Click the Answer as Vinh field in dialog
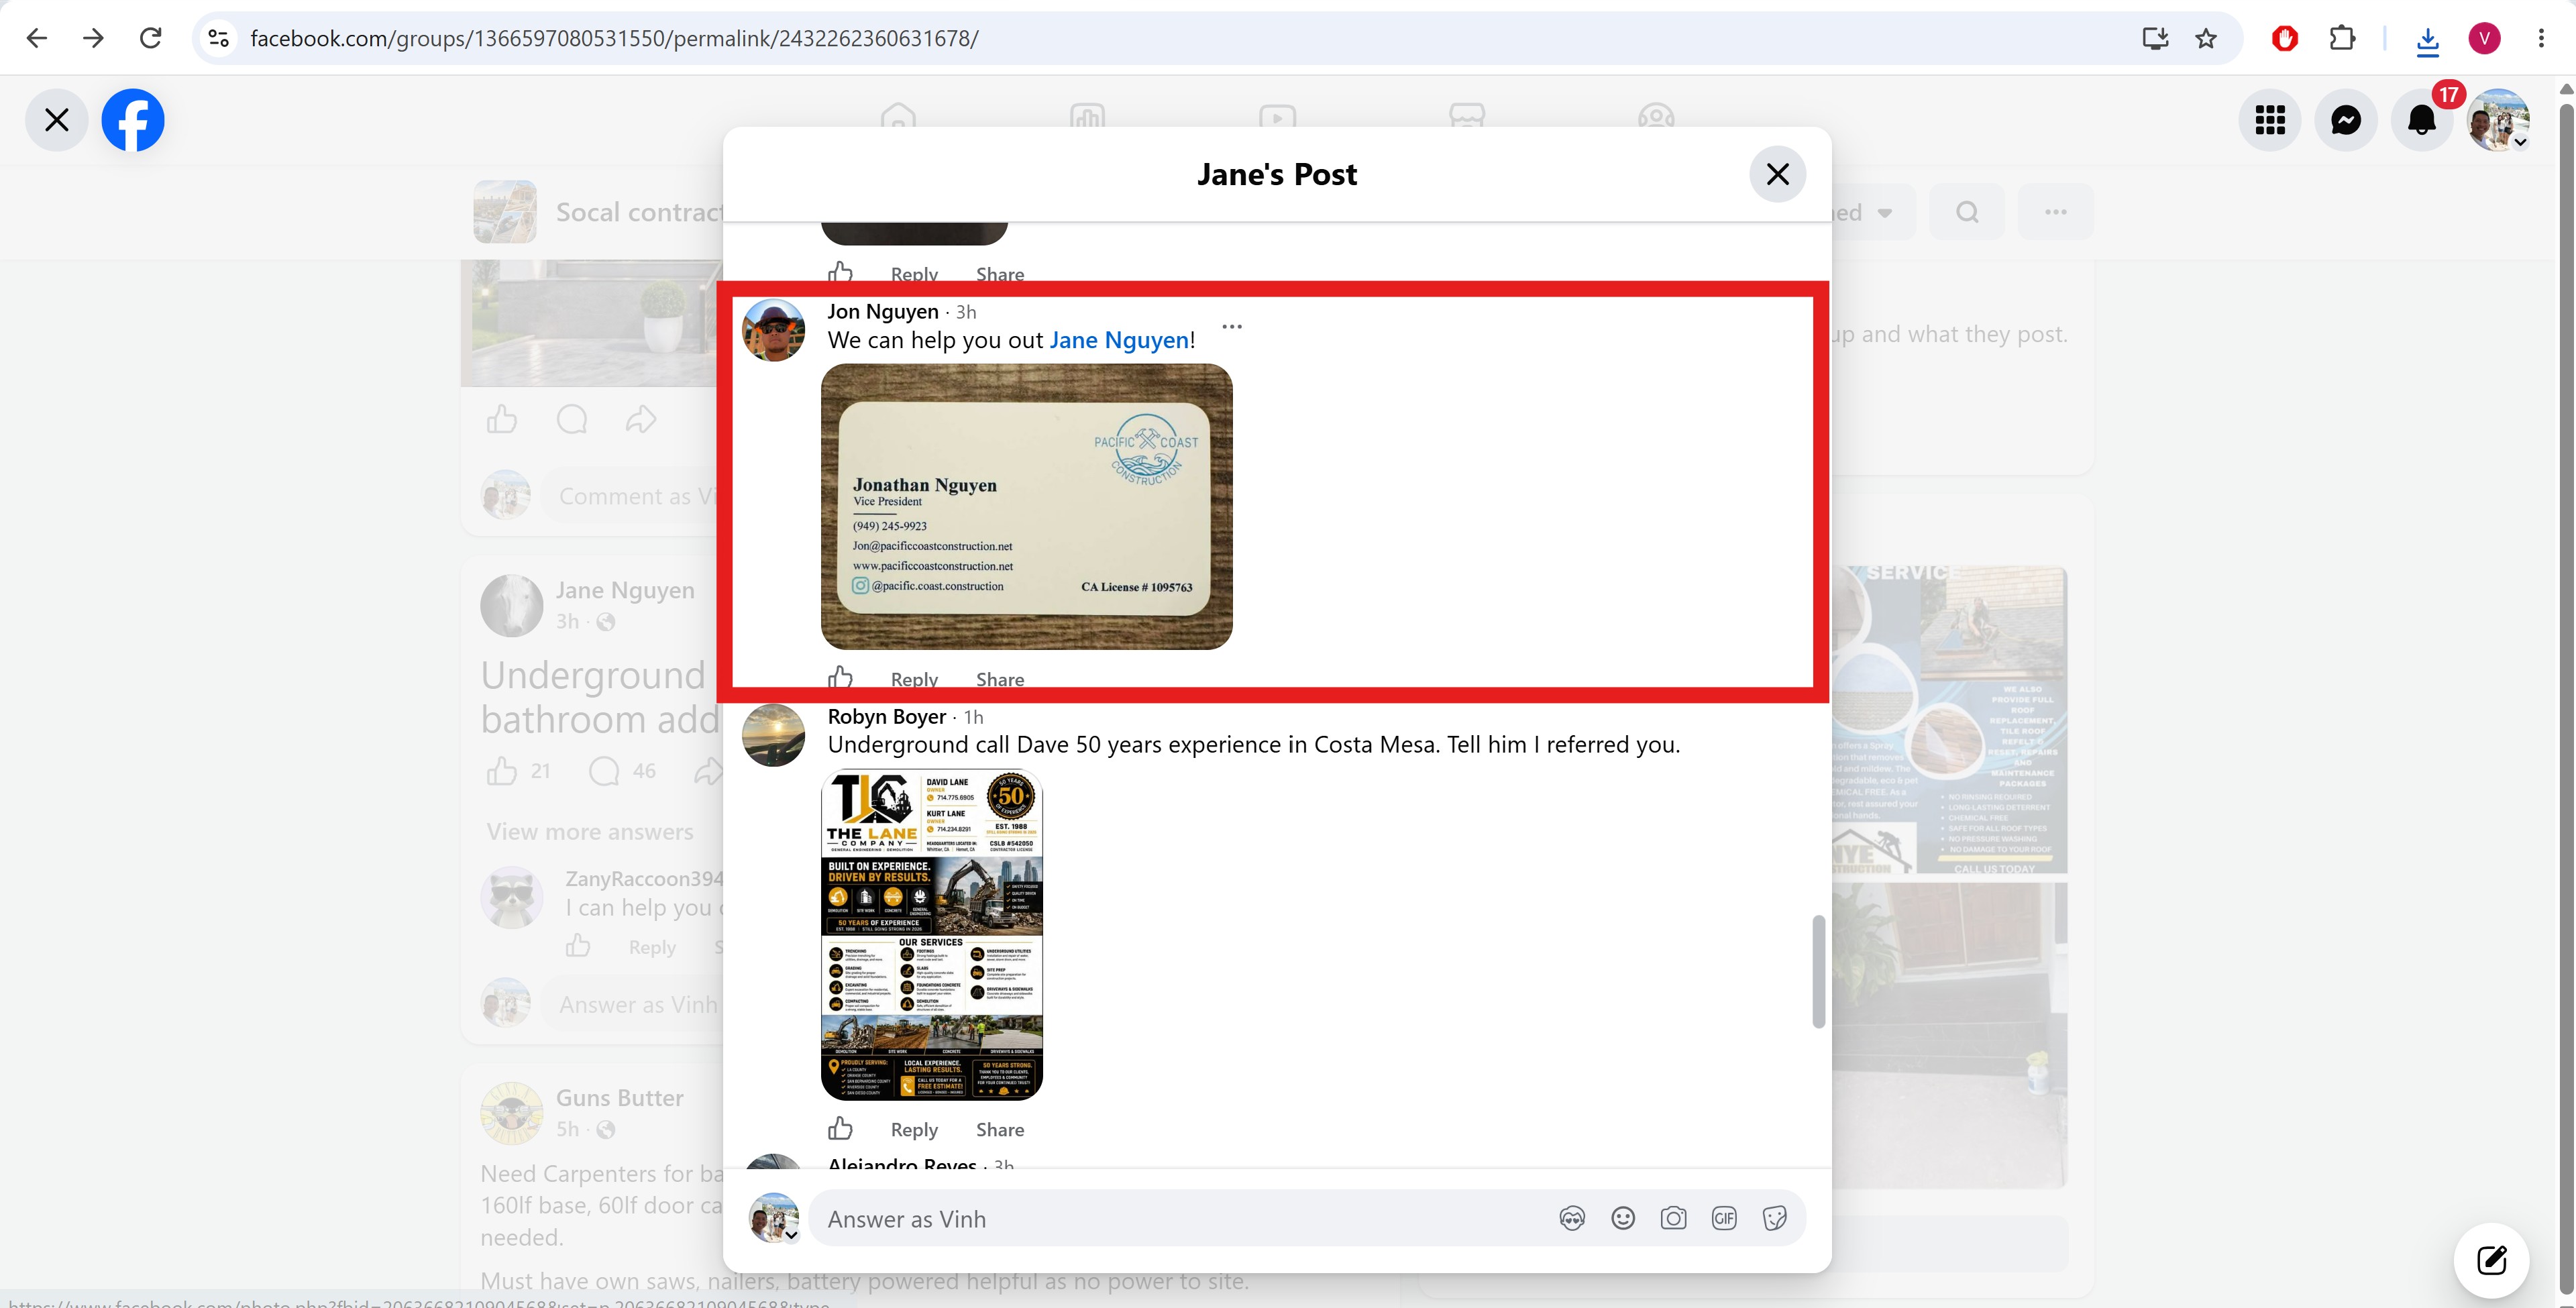The image size is (2576, 1308). coord(1180,1219)
